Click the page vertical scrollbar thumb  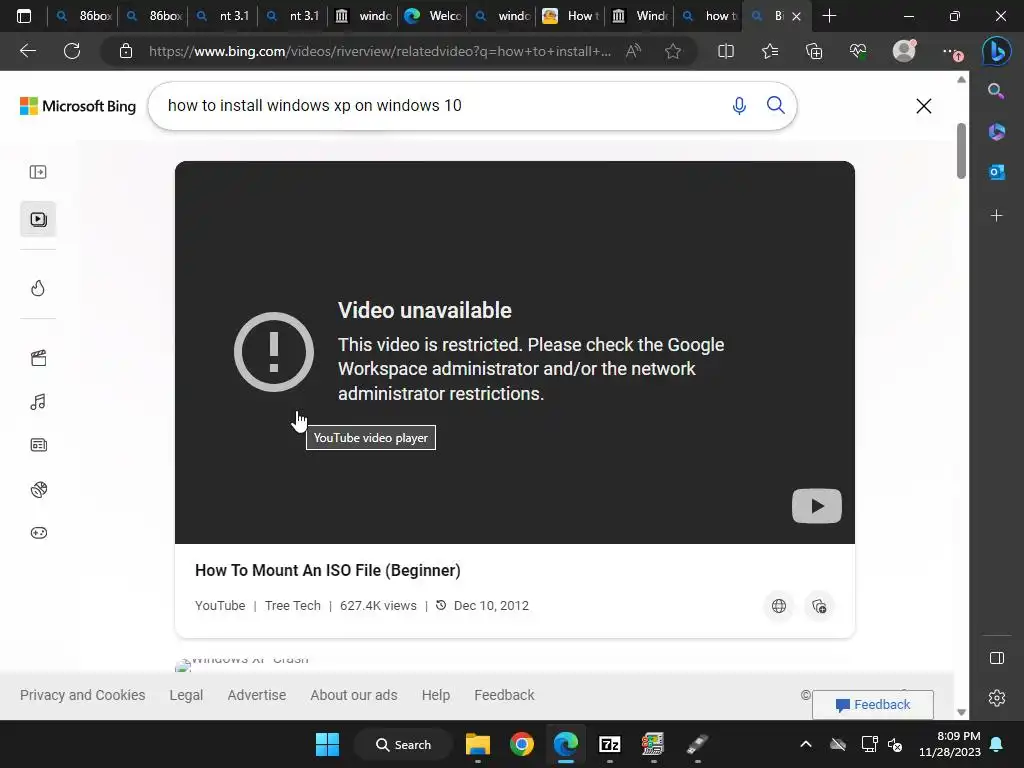tap(961, 150)
